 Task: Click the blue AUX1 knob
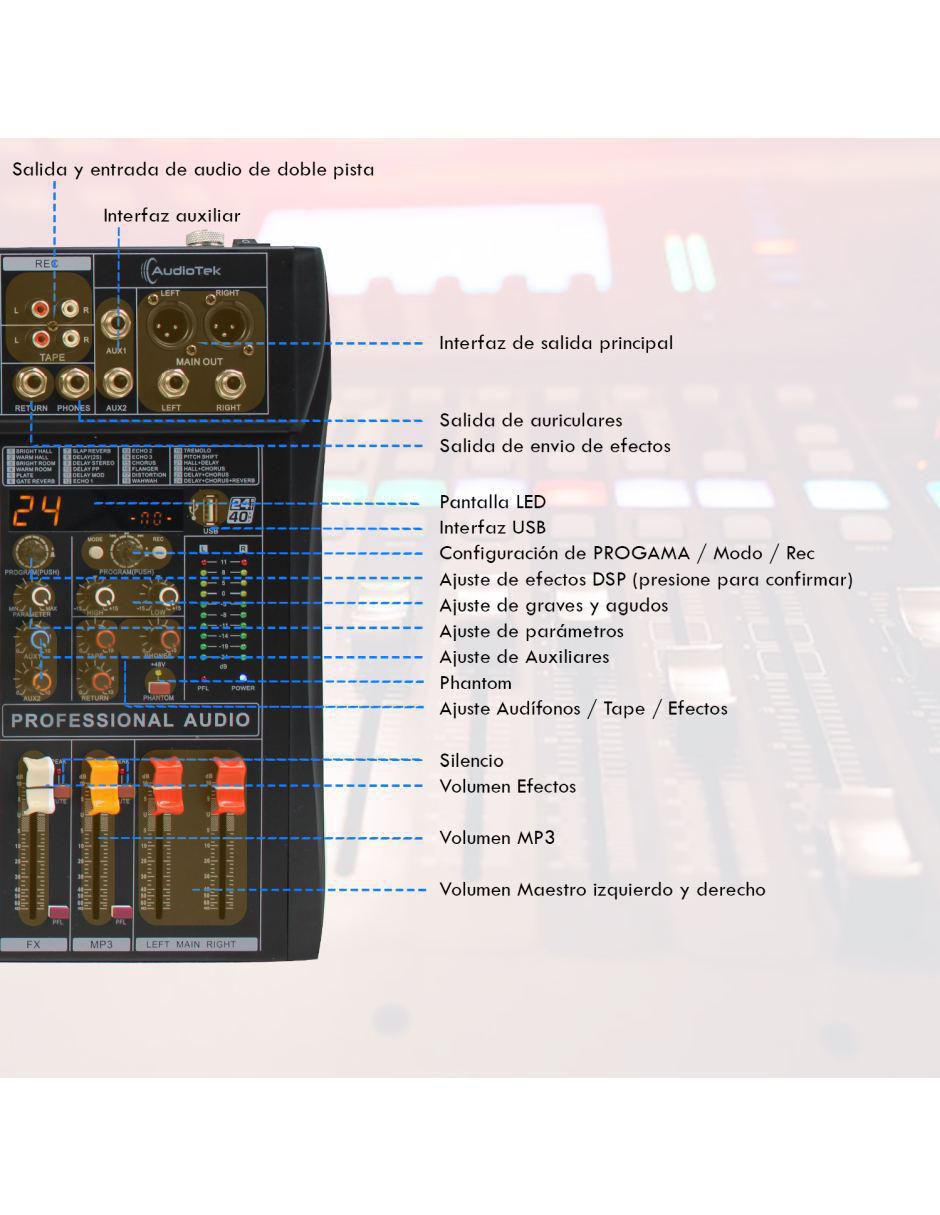[x=40, y=639]
